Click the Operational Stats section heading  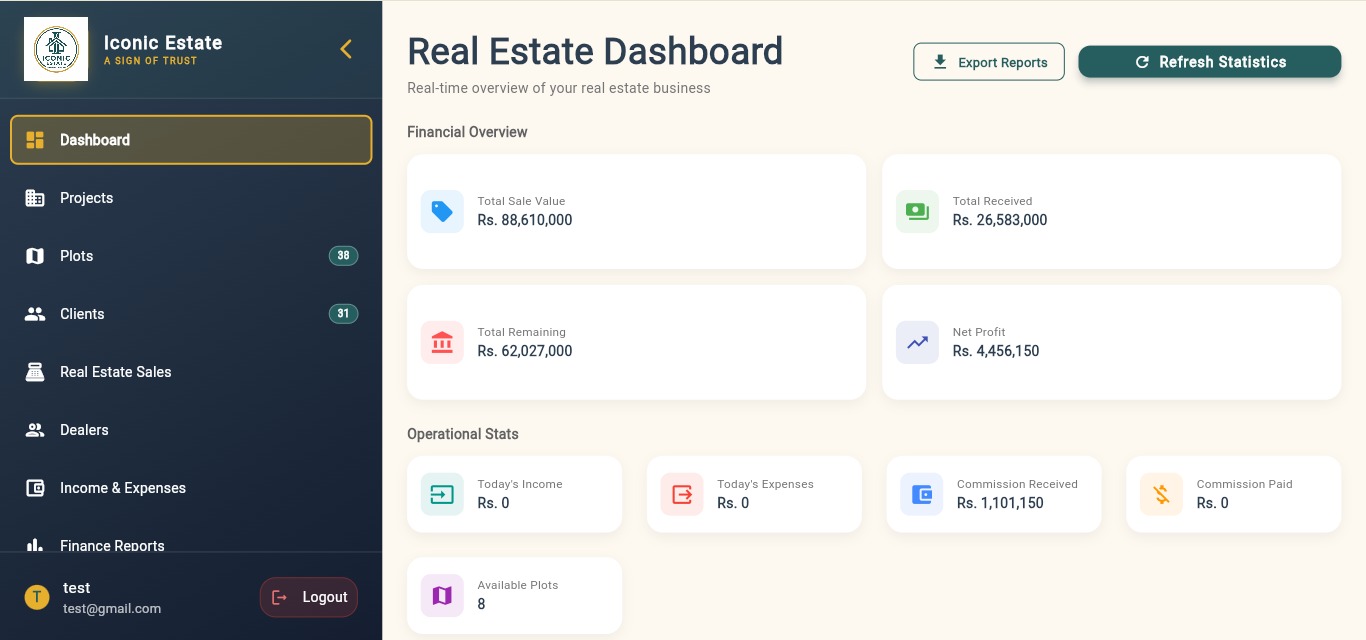coord(463,434)
